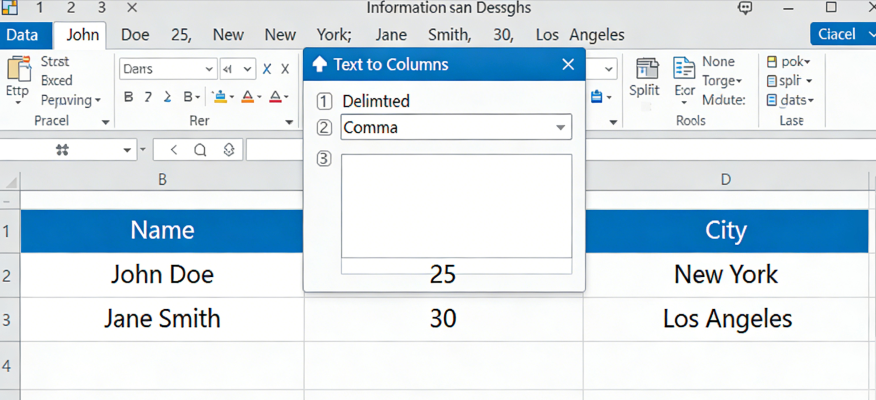
Task: Open the B borders dropdown arrow
Action: (x=198, y=98)
